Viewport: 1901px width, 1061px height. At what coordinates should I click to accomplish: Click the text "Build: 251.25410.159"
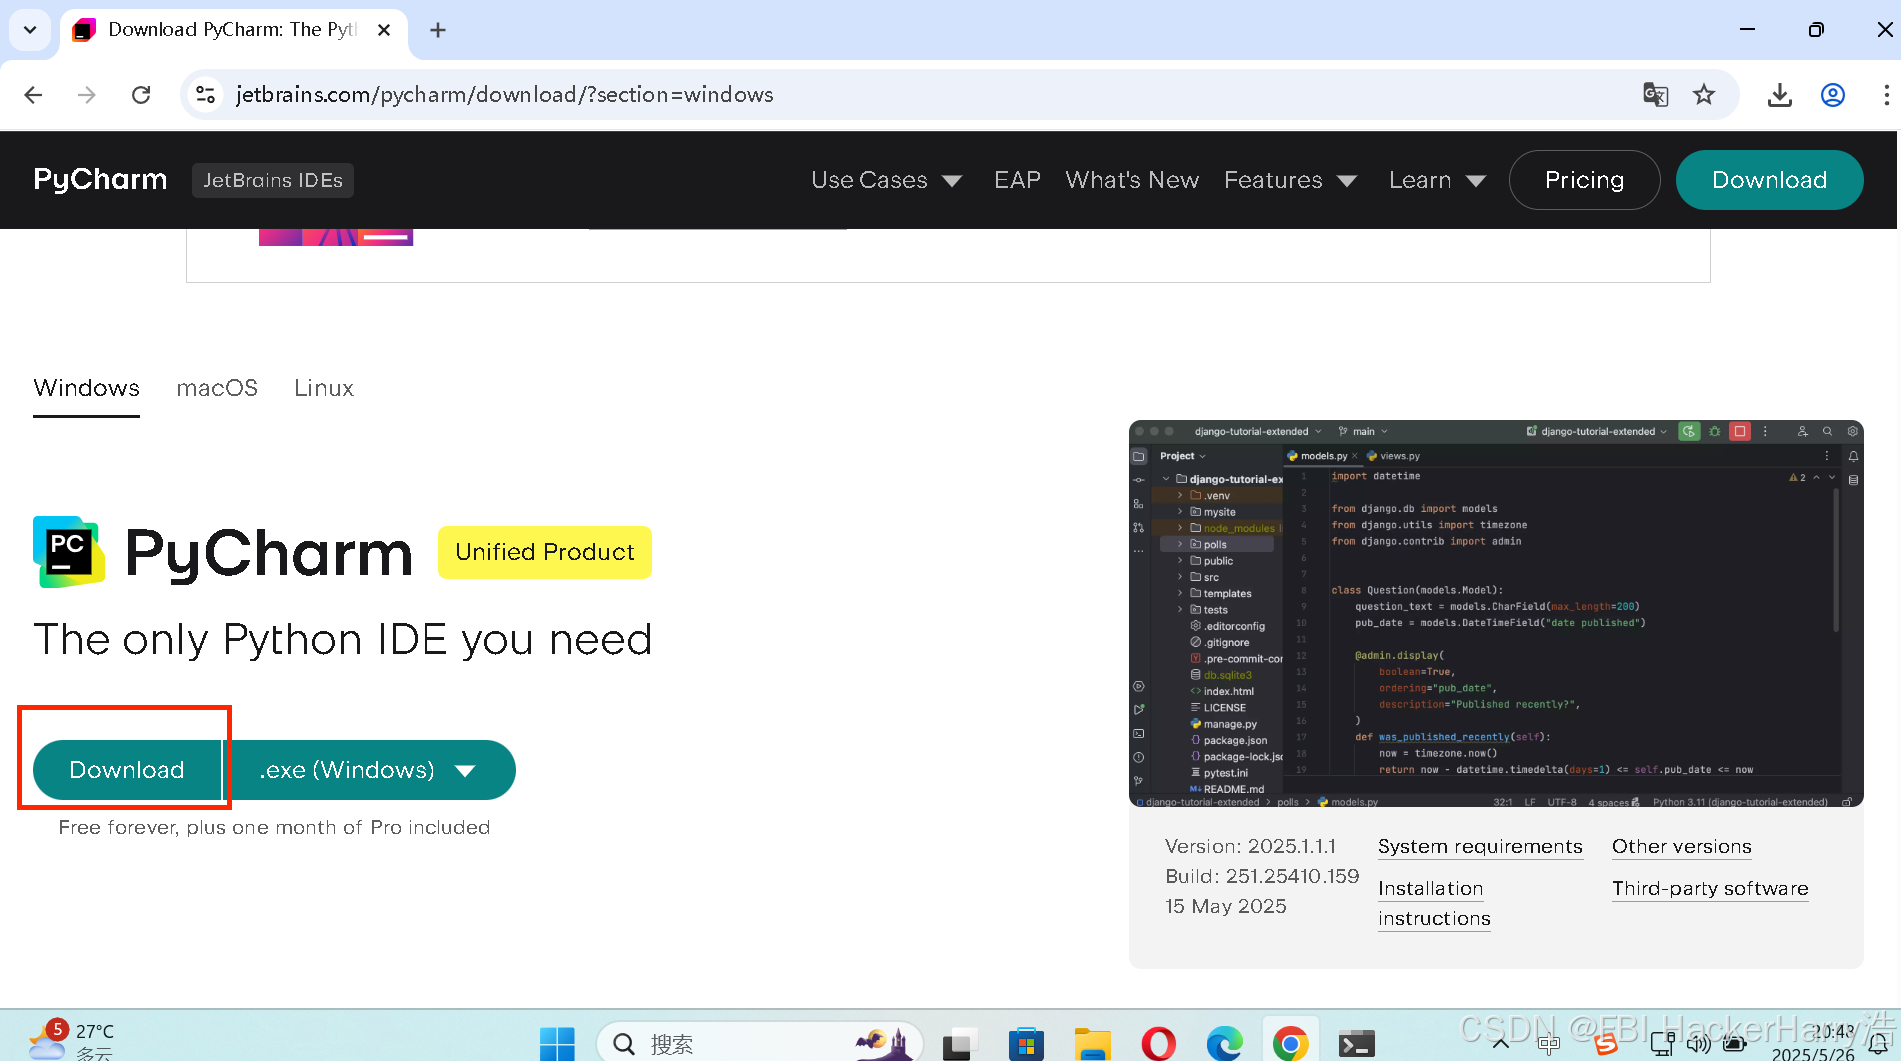(1262, 877)
